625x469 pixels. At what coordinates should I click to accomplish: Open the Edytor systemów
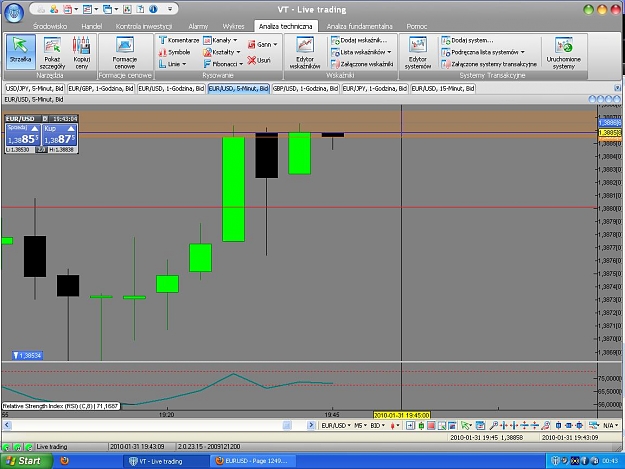coord(418,52)
